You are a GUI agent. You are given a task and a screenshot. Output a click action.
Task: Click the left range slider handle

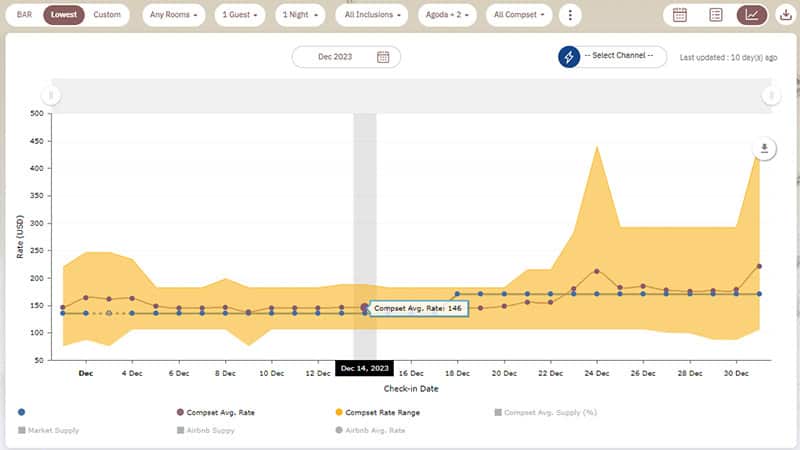click(52, 96)
